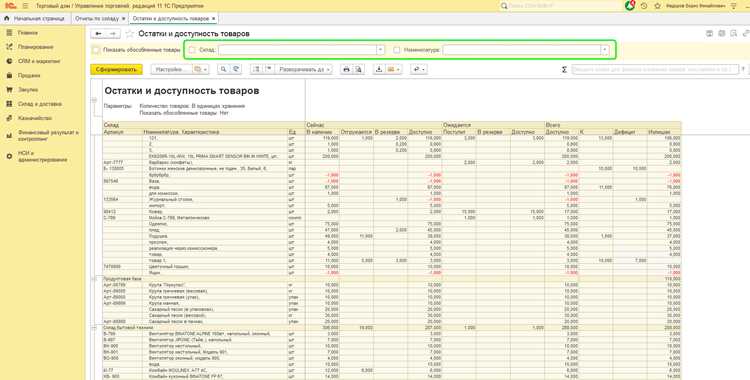Click first icon in top-right form tools
750x380 pixels.
(x=710, y=34)
